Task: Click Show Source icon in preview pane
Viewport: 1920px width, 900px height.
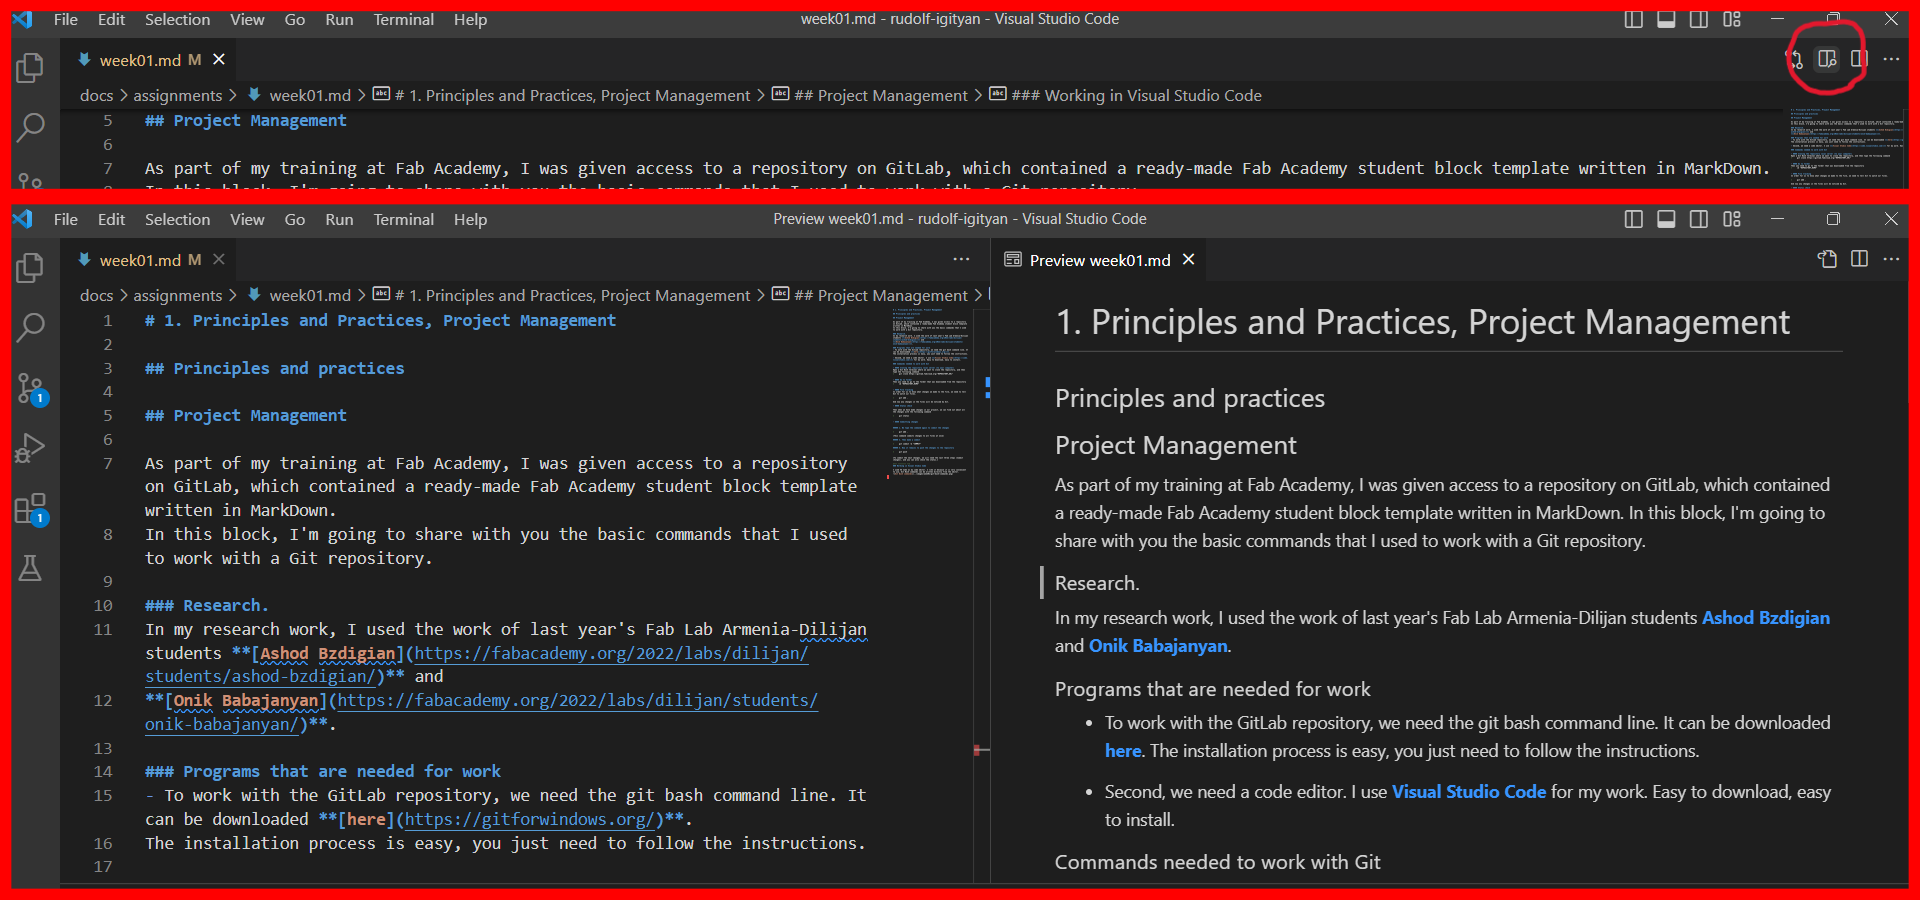Action: pyautogui.click(x=1827, y=259)
